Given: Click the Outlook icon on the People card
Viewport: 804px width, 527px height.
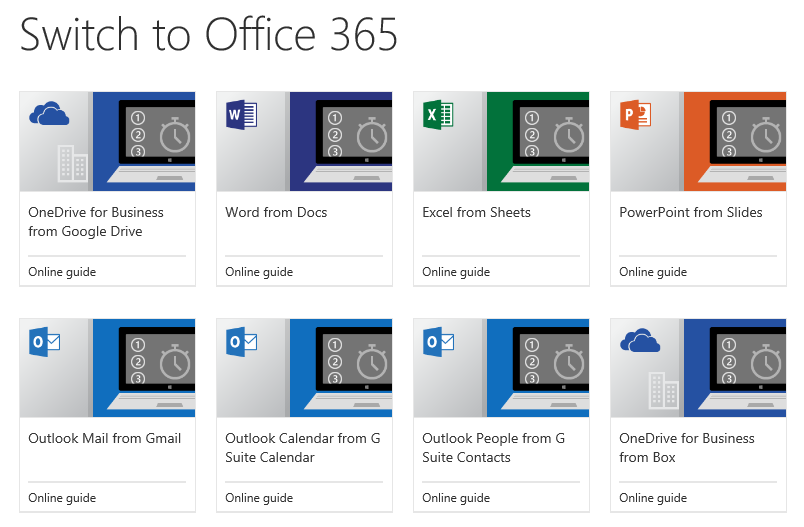Looking at the screenshot, I should point(438,341).
